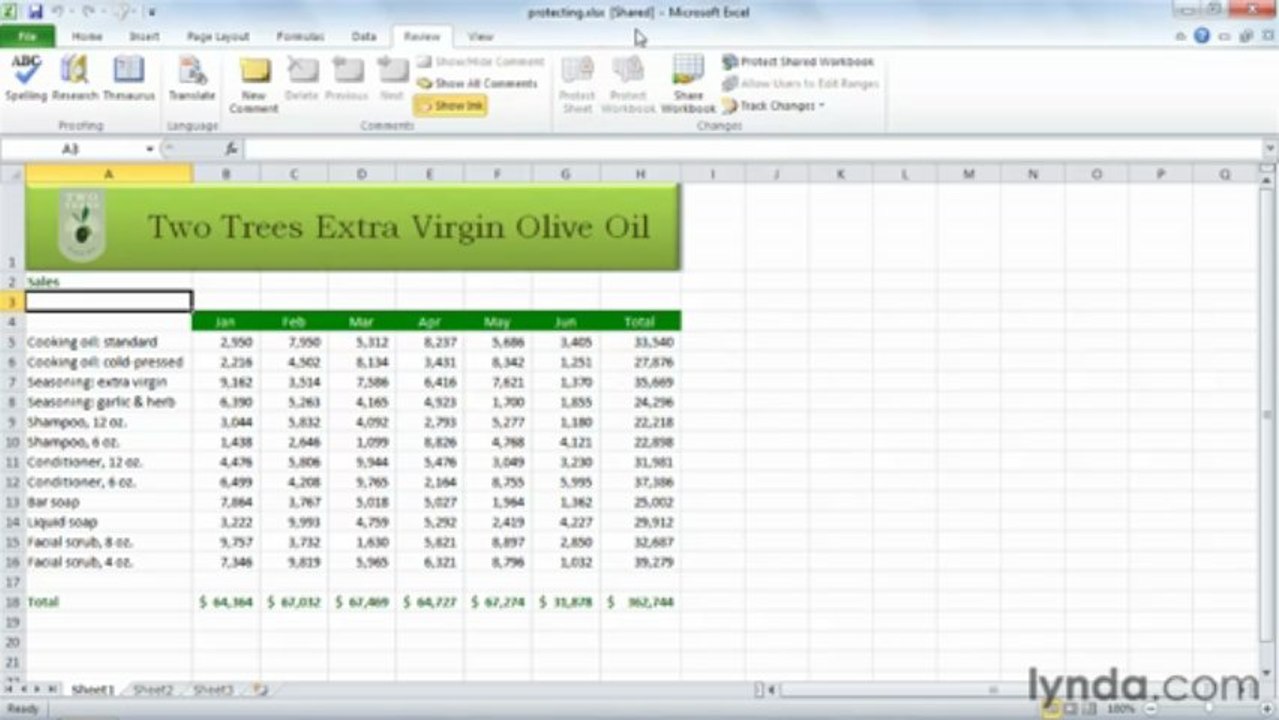Viewport: 1279px width, 720px height.
Task: Select the Total label in row 18
Action: coord(109,602)
